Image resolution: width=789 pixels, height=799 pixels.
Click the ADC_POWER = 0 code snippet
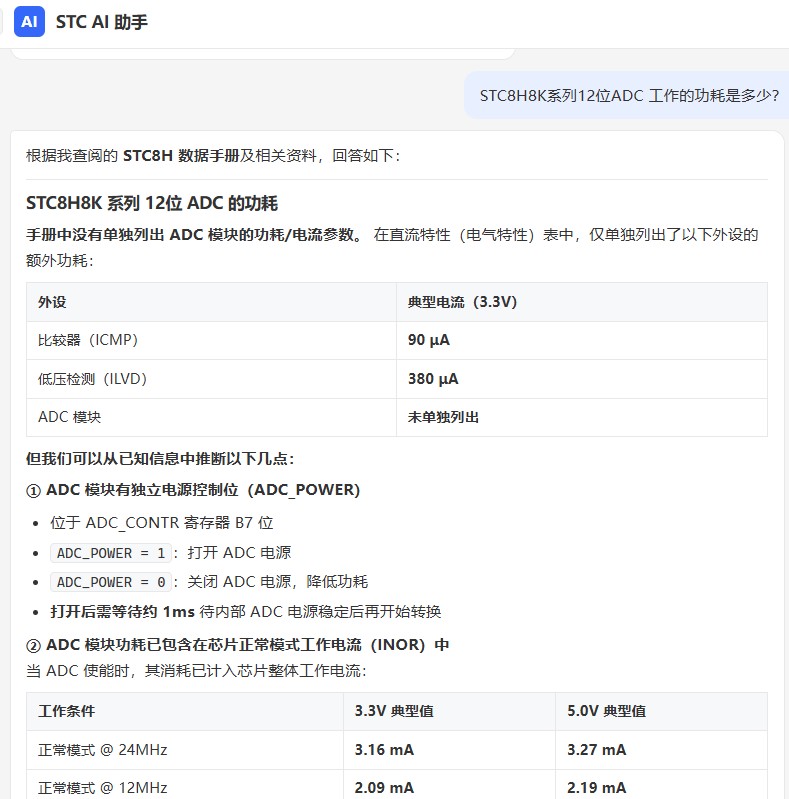pyautogui.click(x=111, y=582)
